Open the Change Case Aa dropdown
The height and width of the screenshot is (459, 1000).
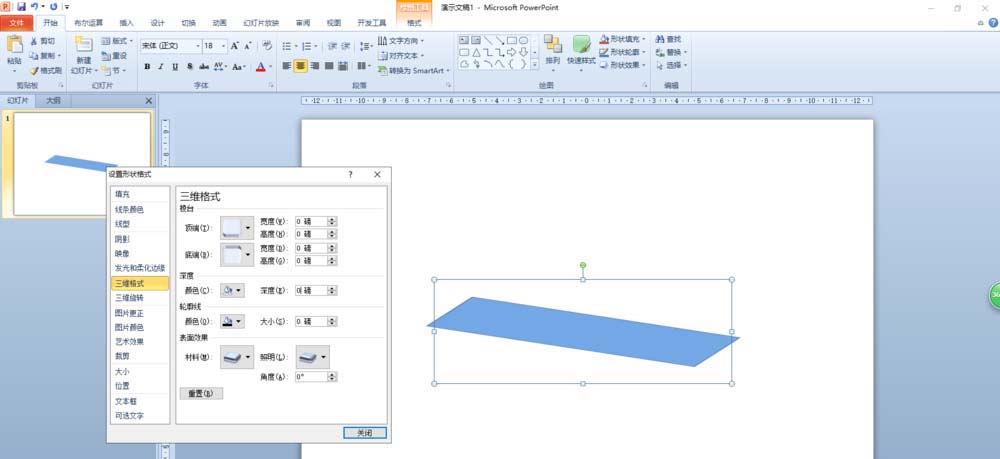pos(239,66)
